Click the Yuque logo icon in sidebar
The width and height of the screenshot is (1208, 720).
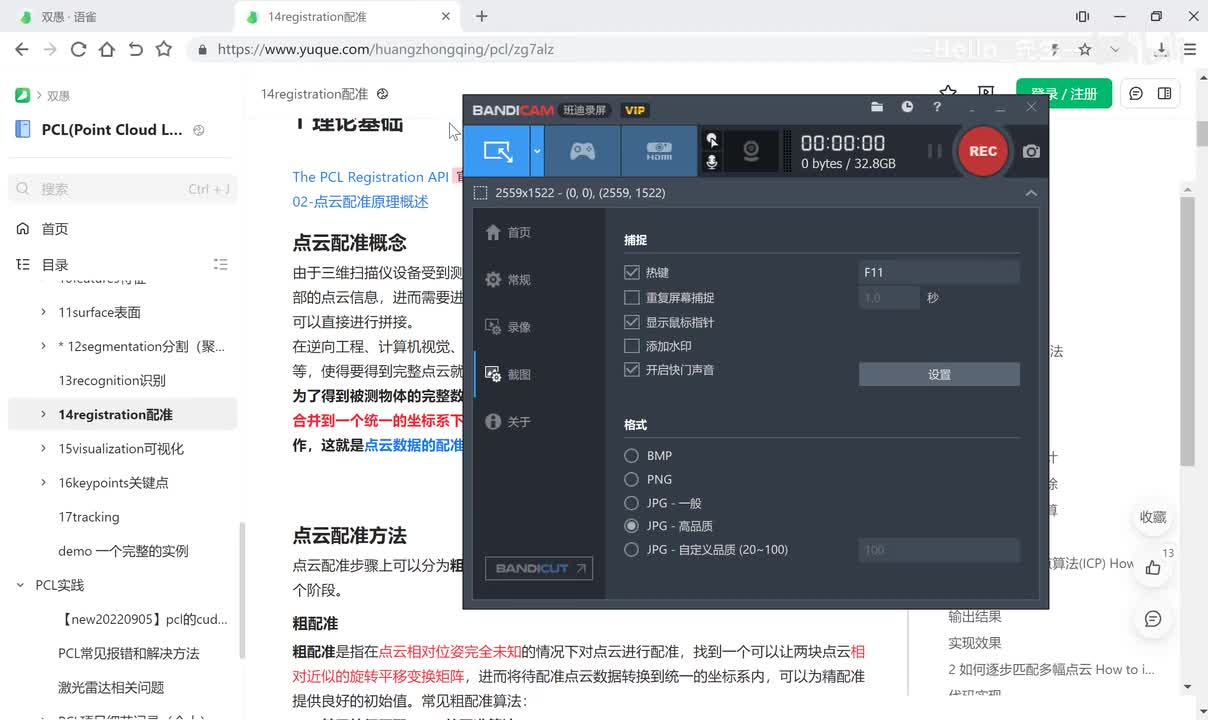point(22,95)
